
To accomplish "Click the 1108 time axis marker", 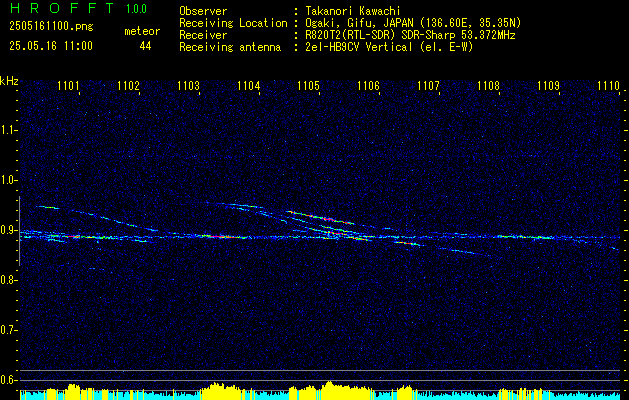I will point(489,85).
